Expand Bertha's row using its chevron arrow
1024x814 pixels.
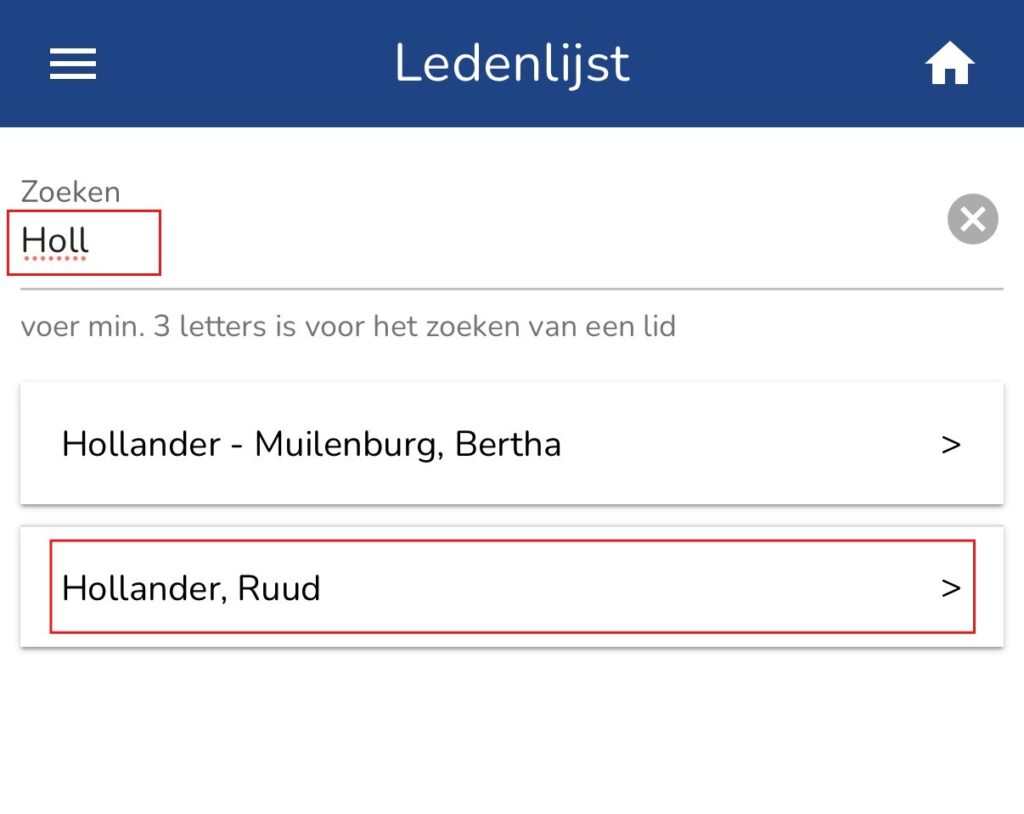click(x=951, y=445)
